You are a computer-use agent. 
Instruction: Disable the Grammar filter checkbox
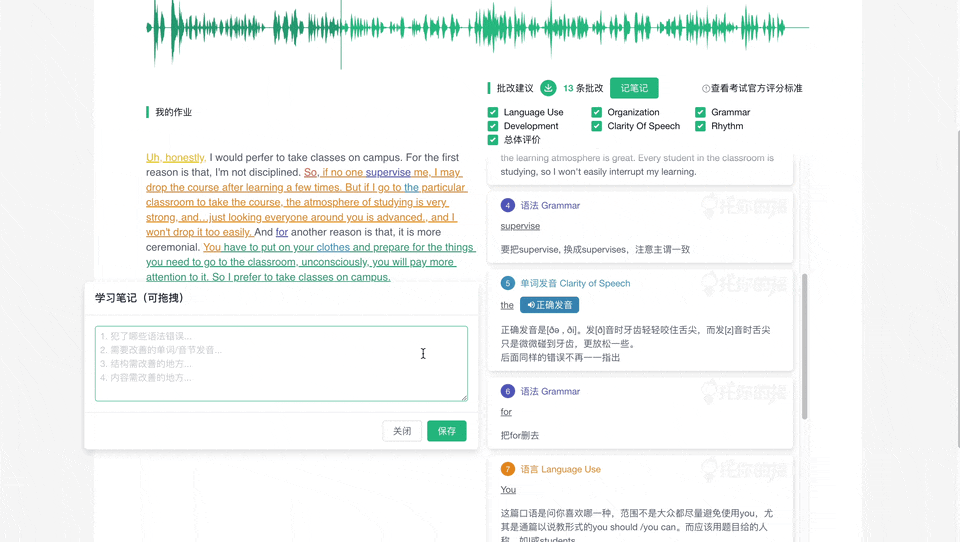[x=700, y=113]
